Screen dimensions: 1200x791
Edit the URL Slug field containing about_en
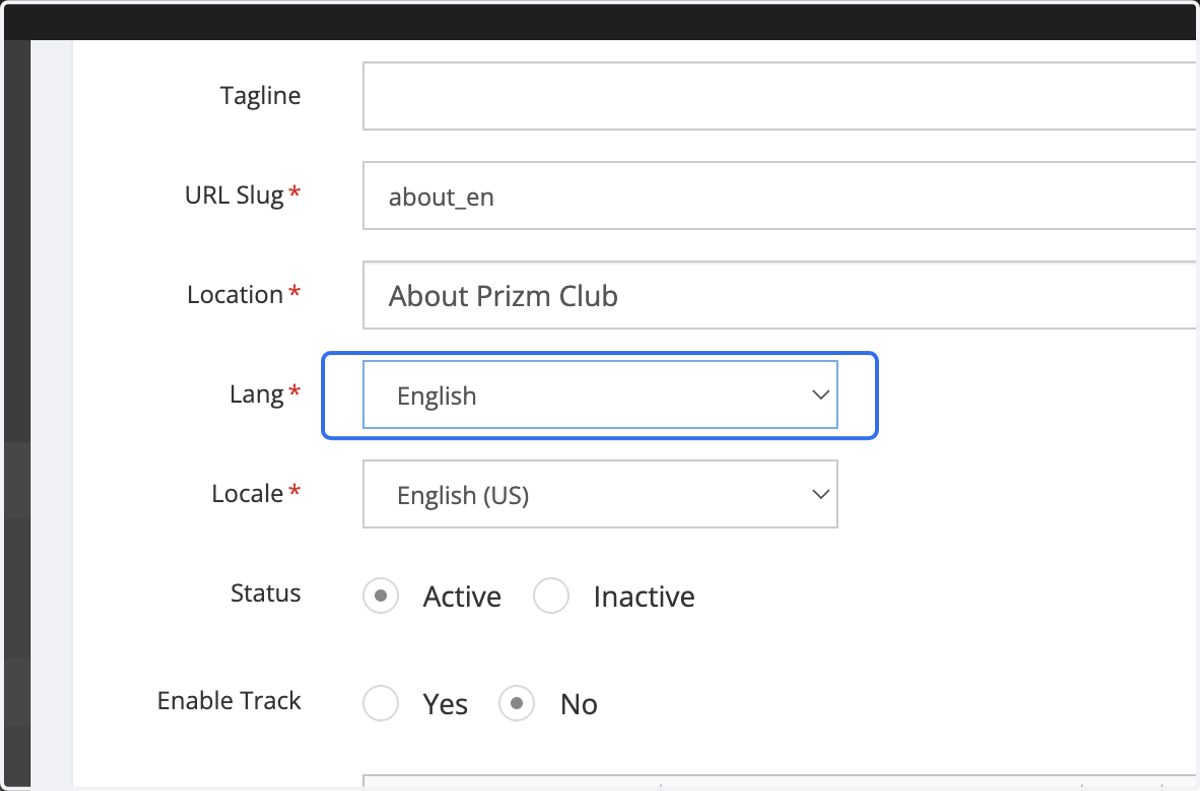click(780, 195)
